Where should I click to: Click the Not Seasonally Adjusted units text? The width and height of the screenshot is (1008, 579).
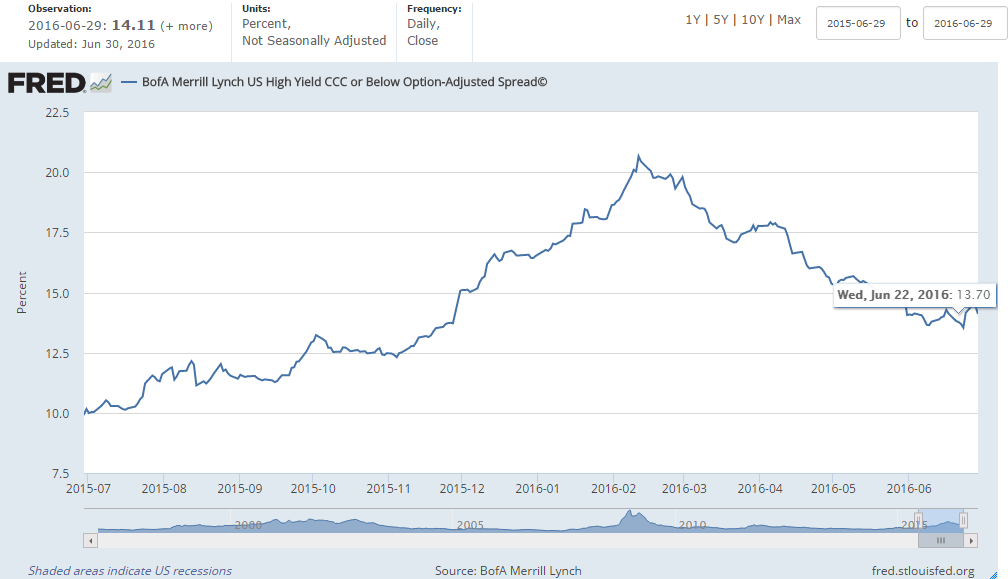click(314, 40)
